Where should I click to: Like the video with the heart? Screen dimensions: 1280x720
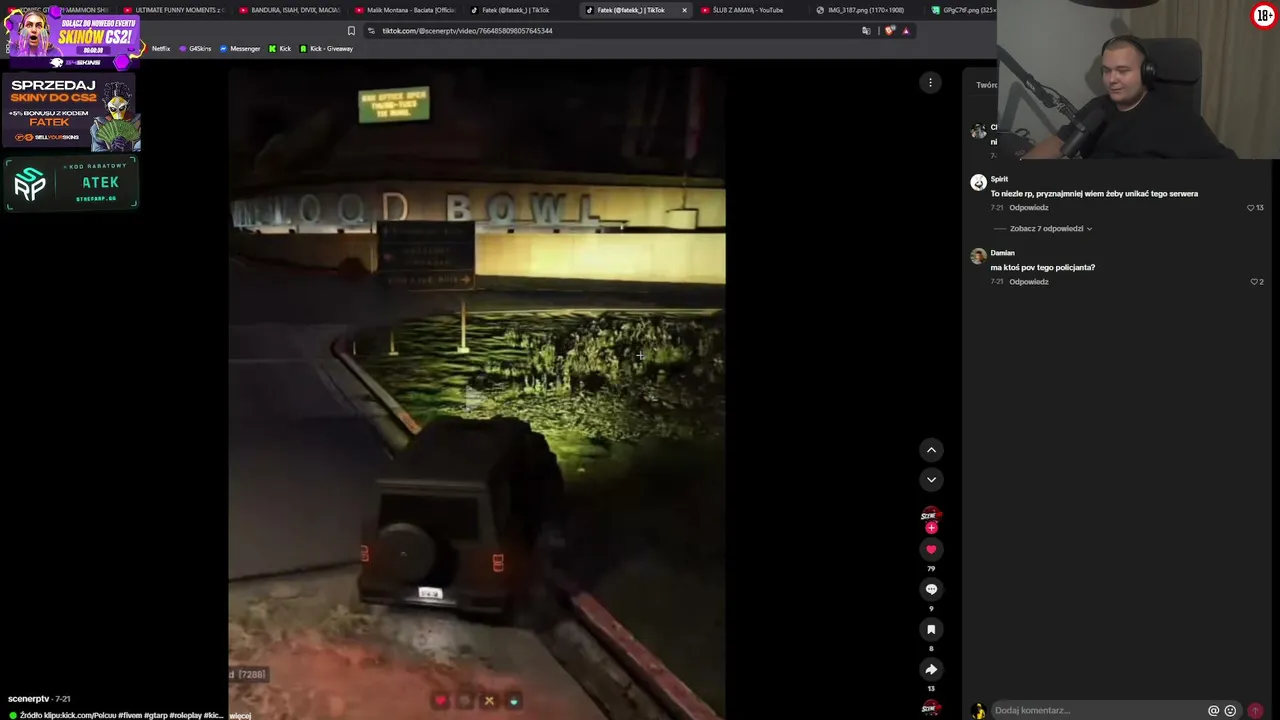[931, 549]
